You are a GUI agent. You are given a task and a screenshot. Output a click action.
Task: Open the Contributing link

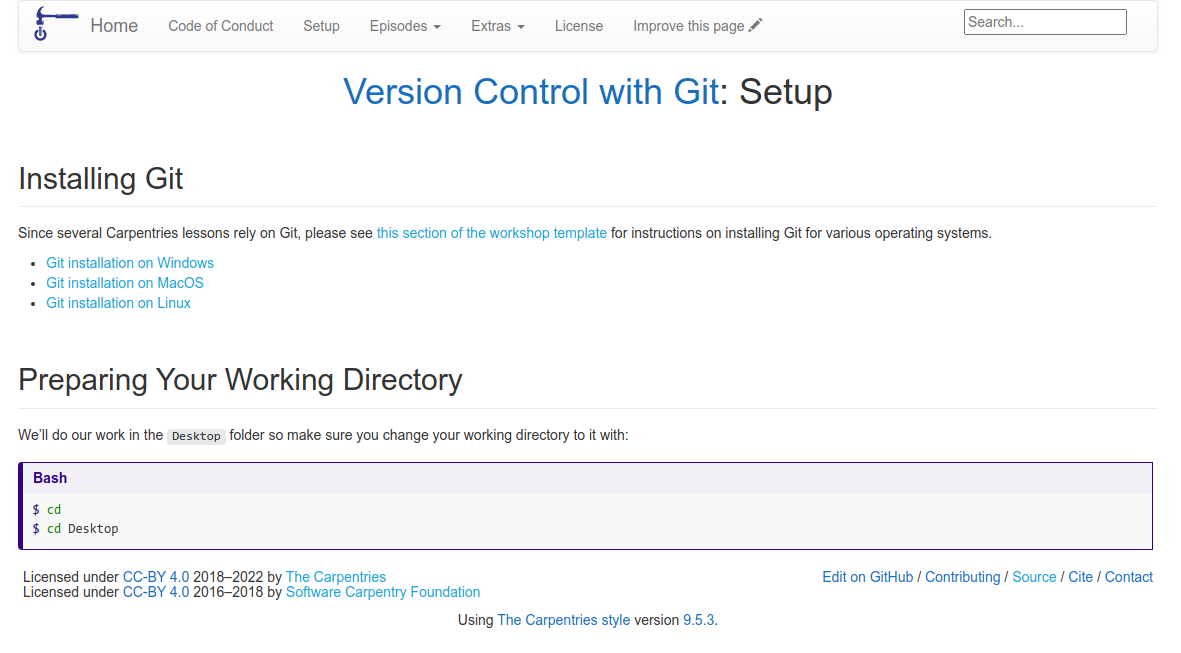pos(963,577)
